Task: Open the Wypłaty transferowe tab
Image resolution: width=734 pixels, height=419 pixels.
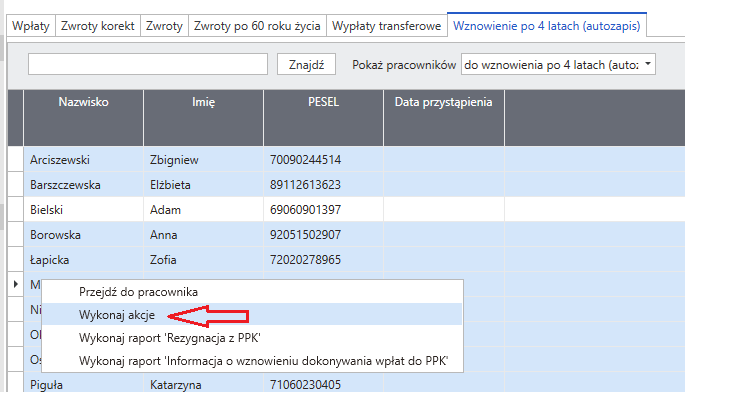Action: click(x=387, y=26)
